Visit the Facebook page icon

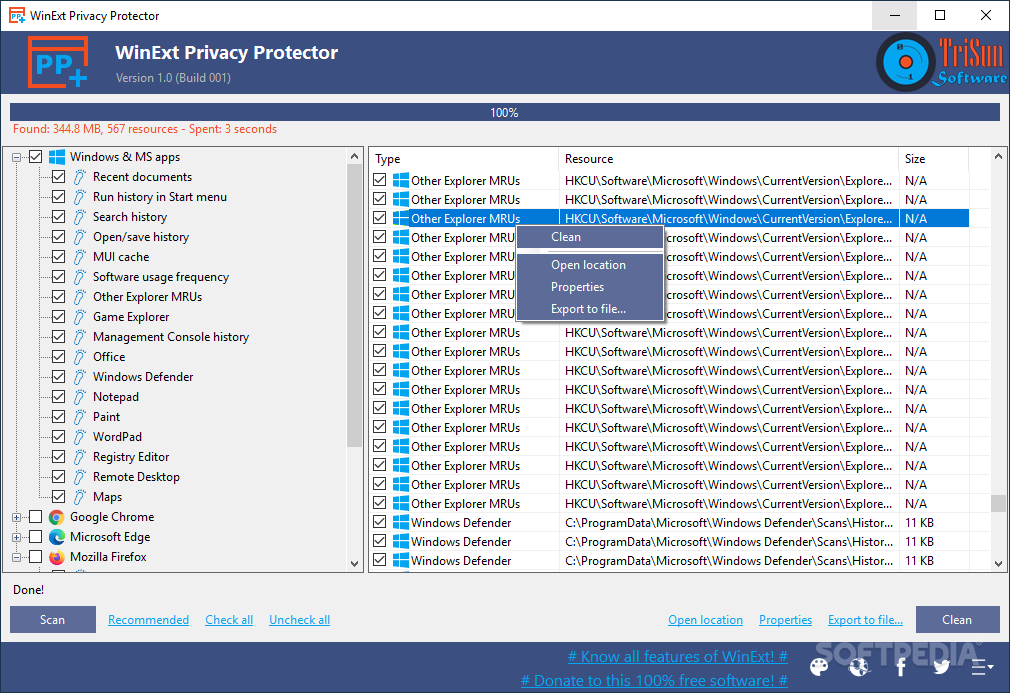(900, 667)
